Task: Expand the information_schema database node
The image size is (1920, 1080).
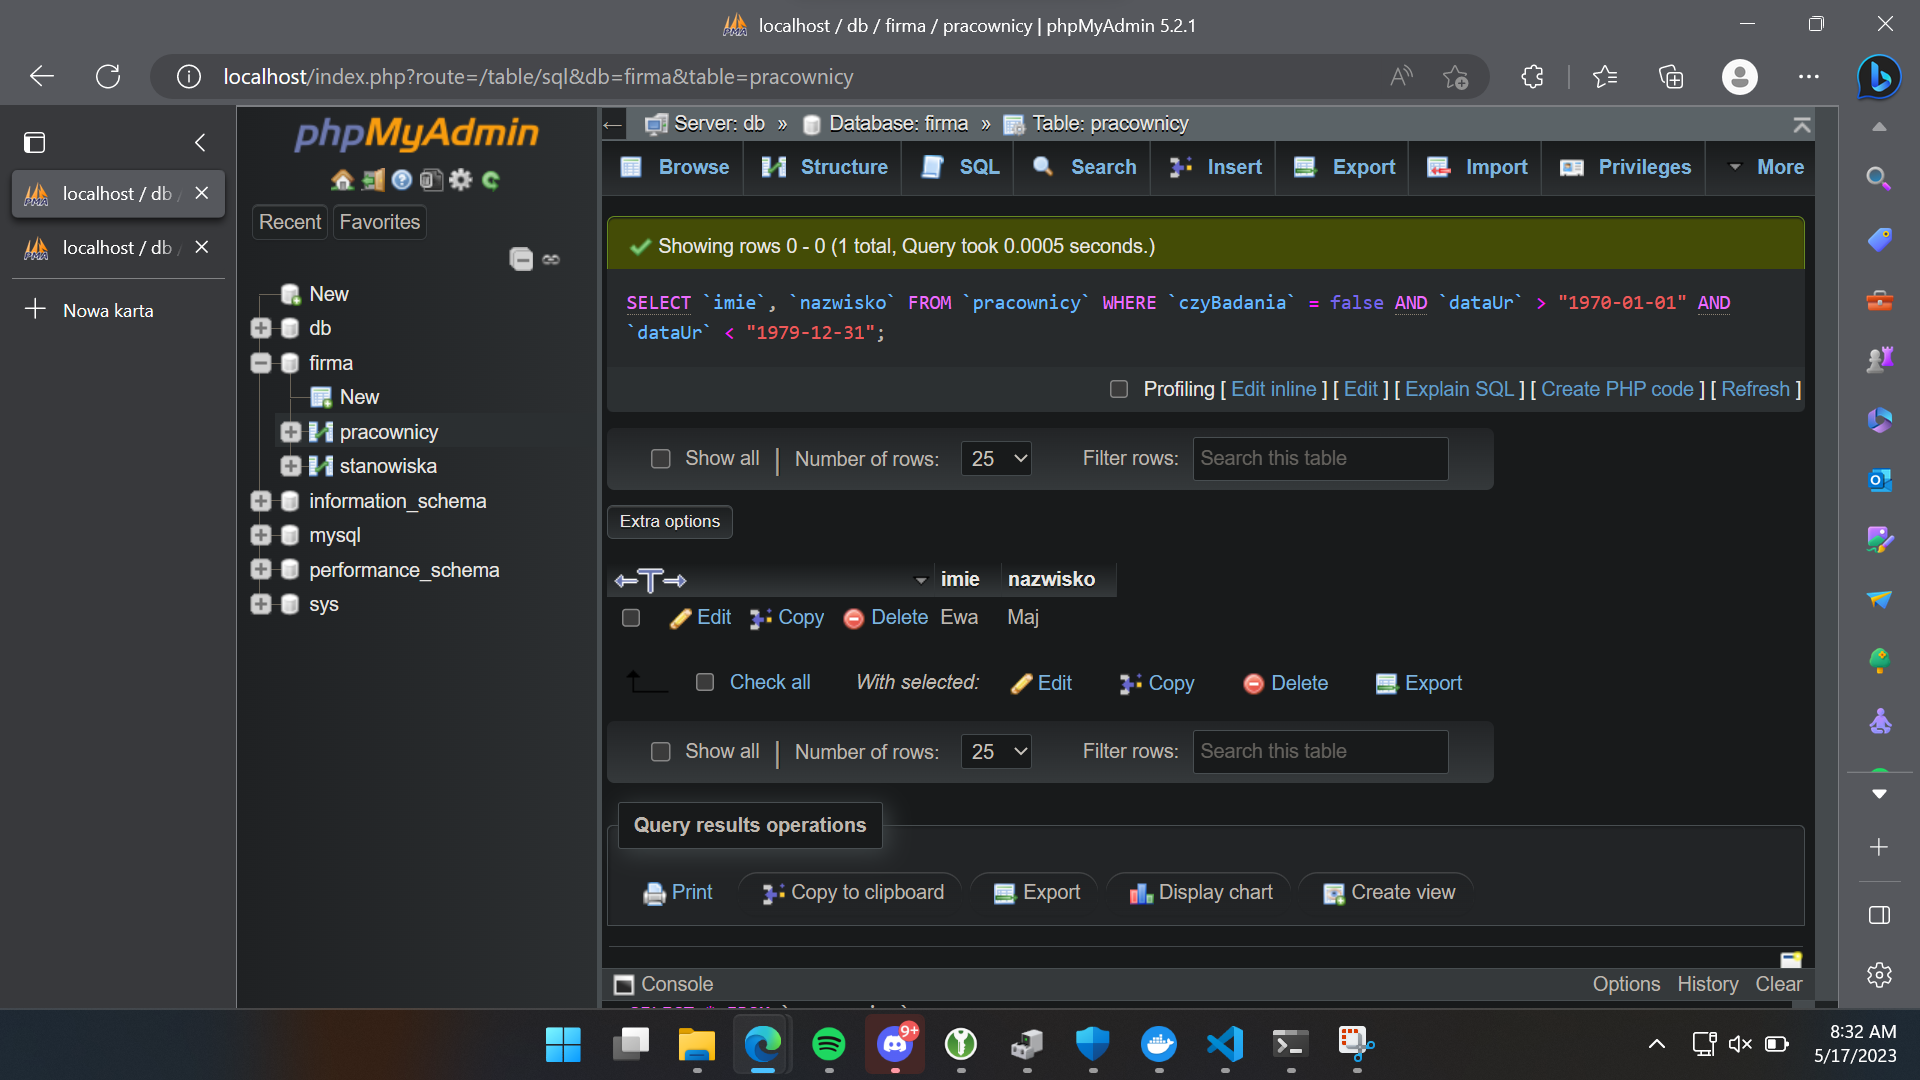Action: pyautogui.click(x=261, y=501)
